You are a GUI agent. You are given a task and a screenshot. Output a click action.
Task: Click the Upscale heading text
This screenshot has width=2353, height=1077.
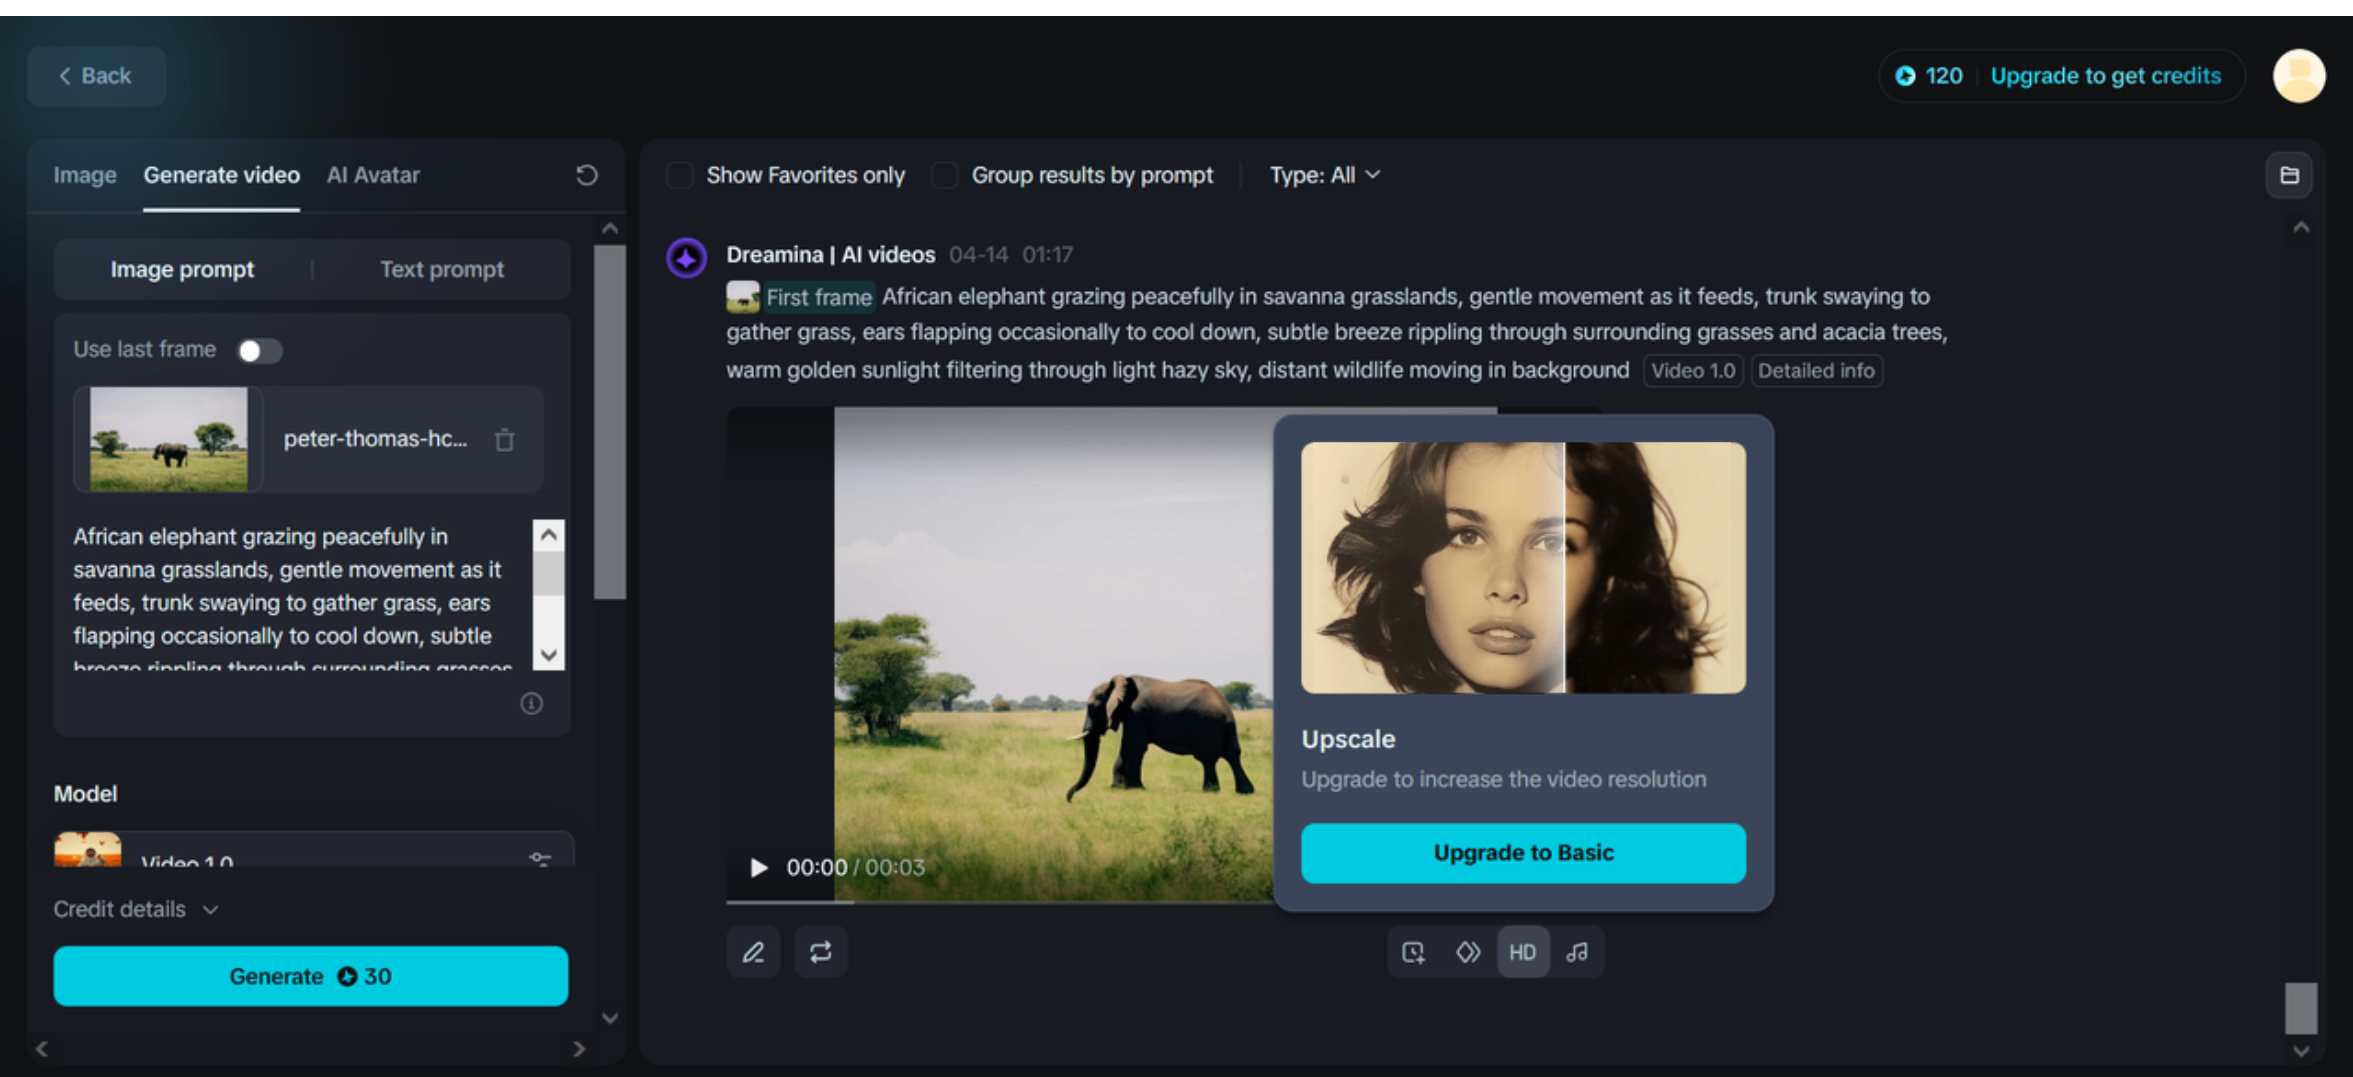tap(1348, 739)
